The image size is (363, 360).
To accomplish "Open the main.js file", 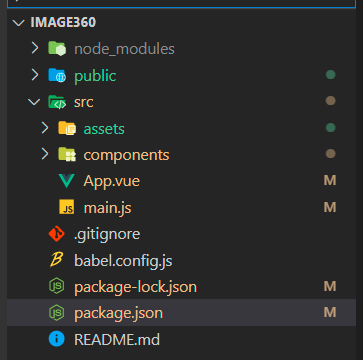I will [x=107, y=208].
